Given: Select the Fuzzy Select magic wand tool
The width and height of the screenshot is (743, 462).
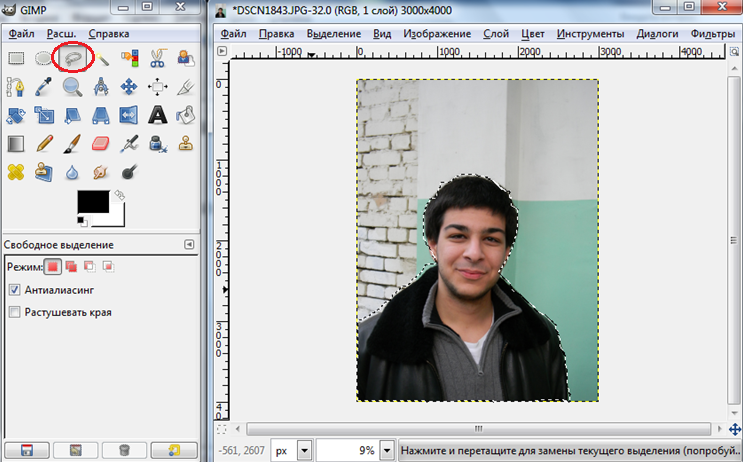Looking at the screenshot, I should 101,58.
